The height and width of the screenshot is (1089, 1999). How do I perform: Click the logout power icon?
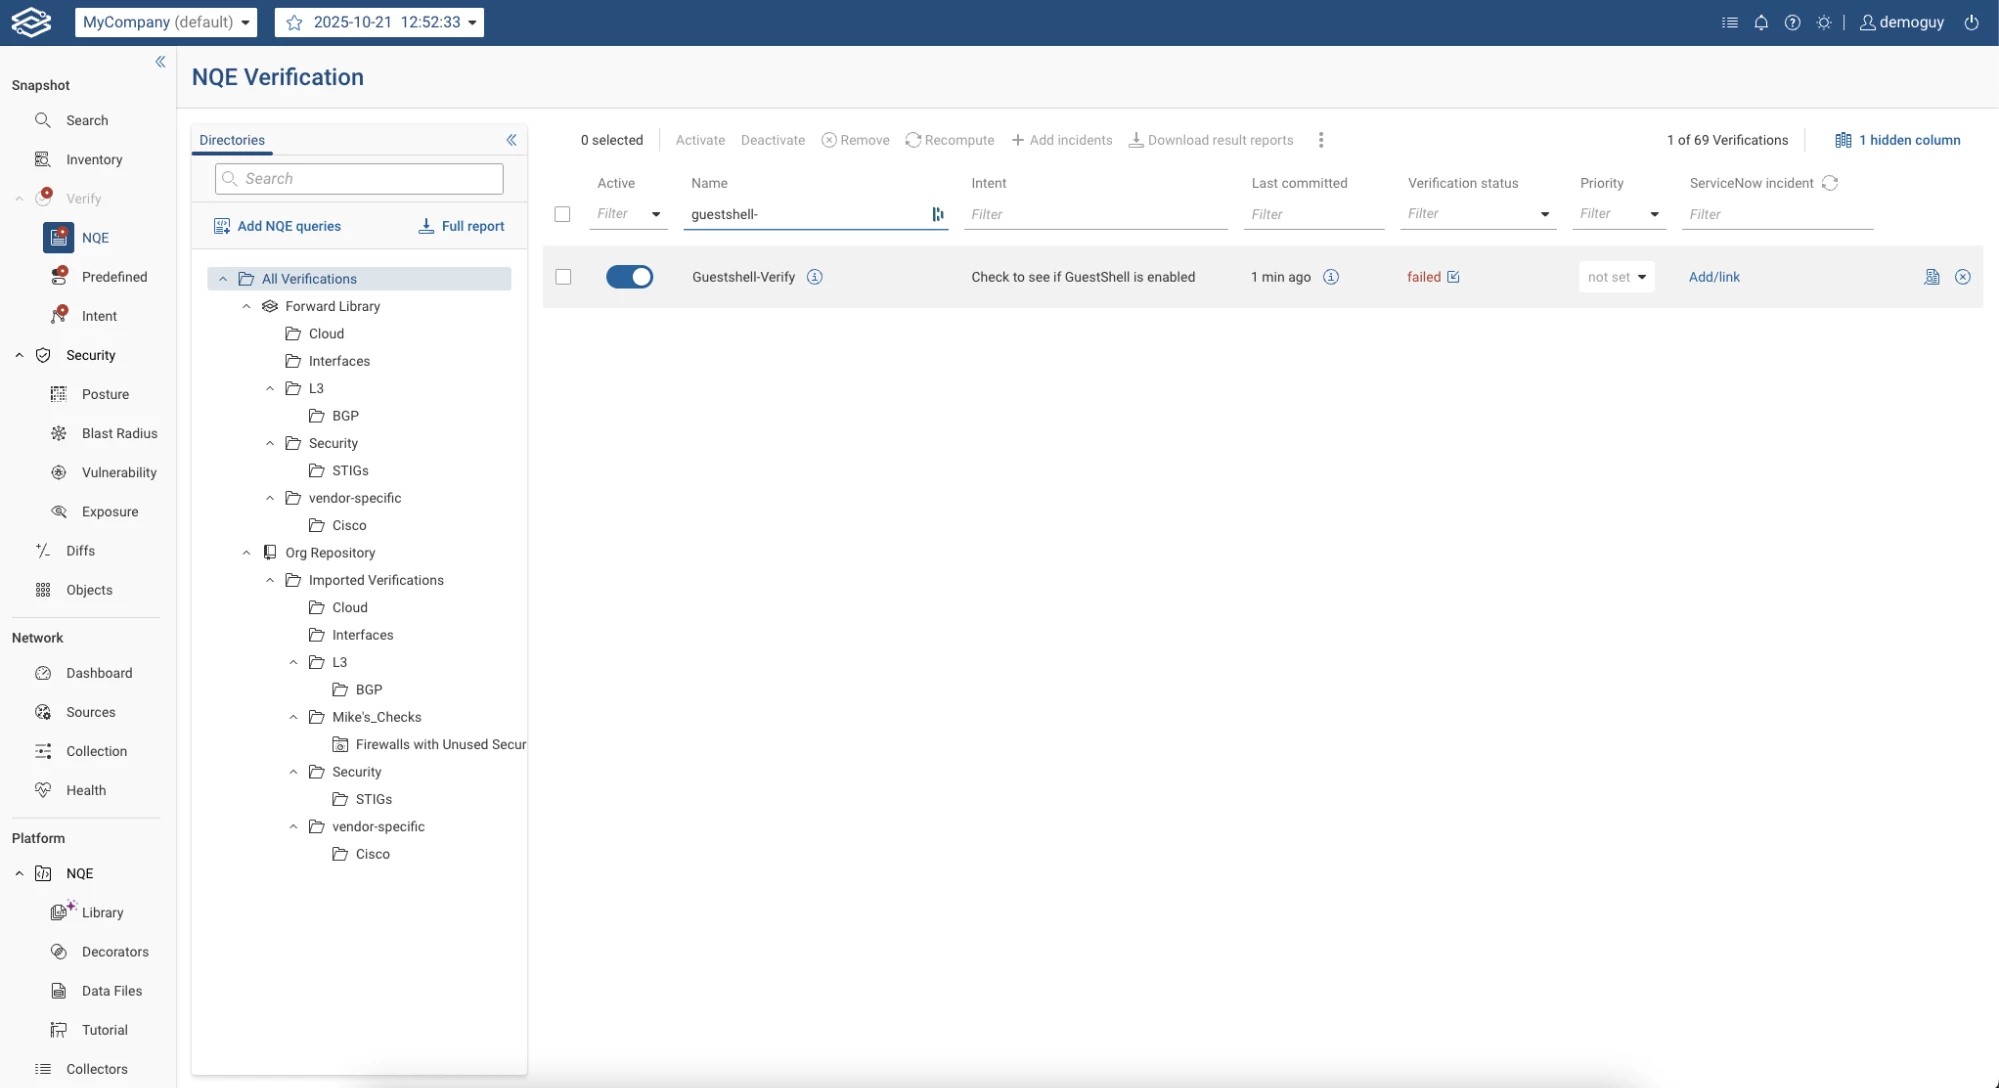(1971, 22)
